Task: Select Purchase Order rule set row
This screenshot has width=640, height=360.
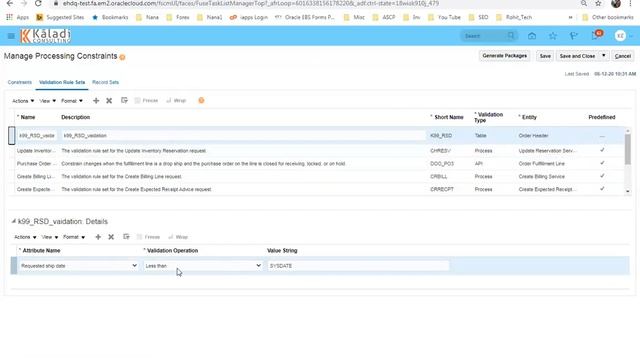Action: point(317,164)
